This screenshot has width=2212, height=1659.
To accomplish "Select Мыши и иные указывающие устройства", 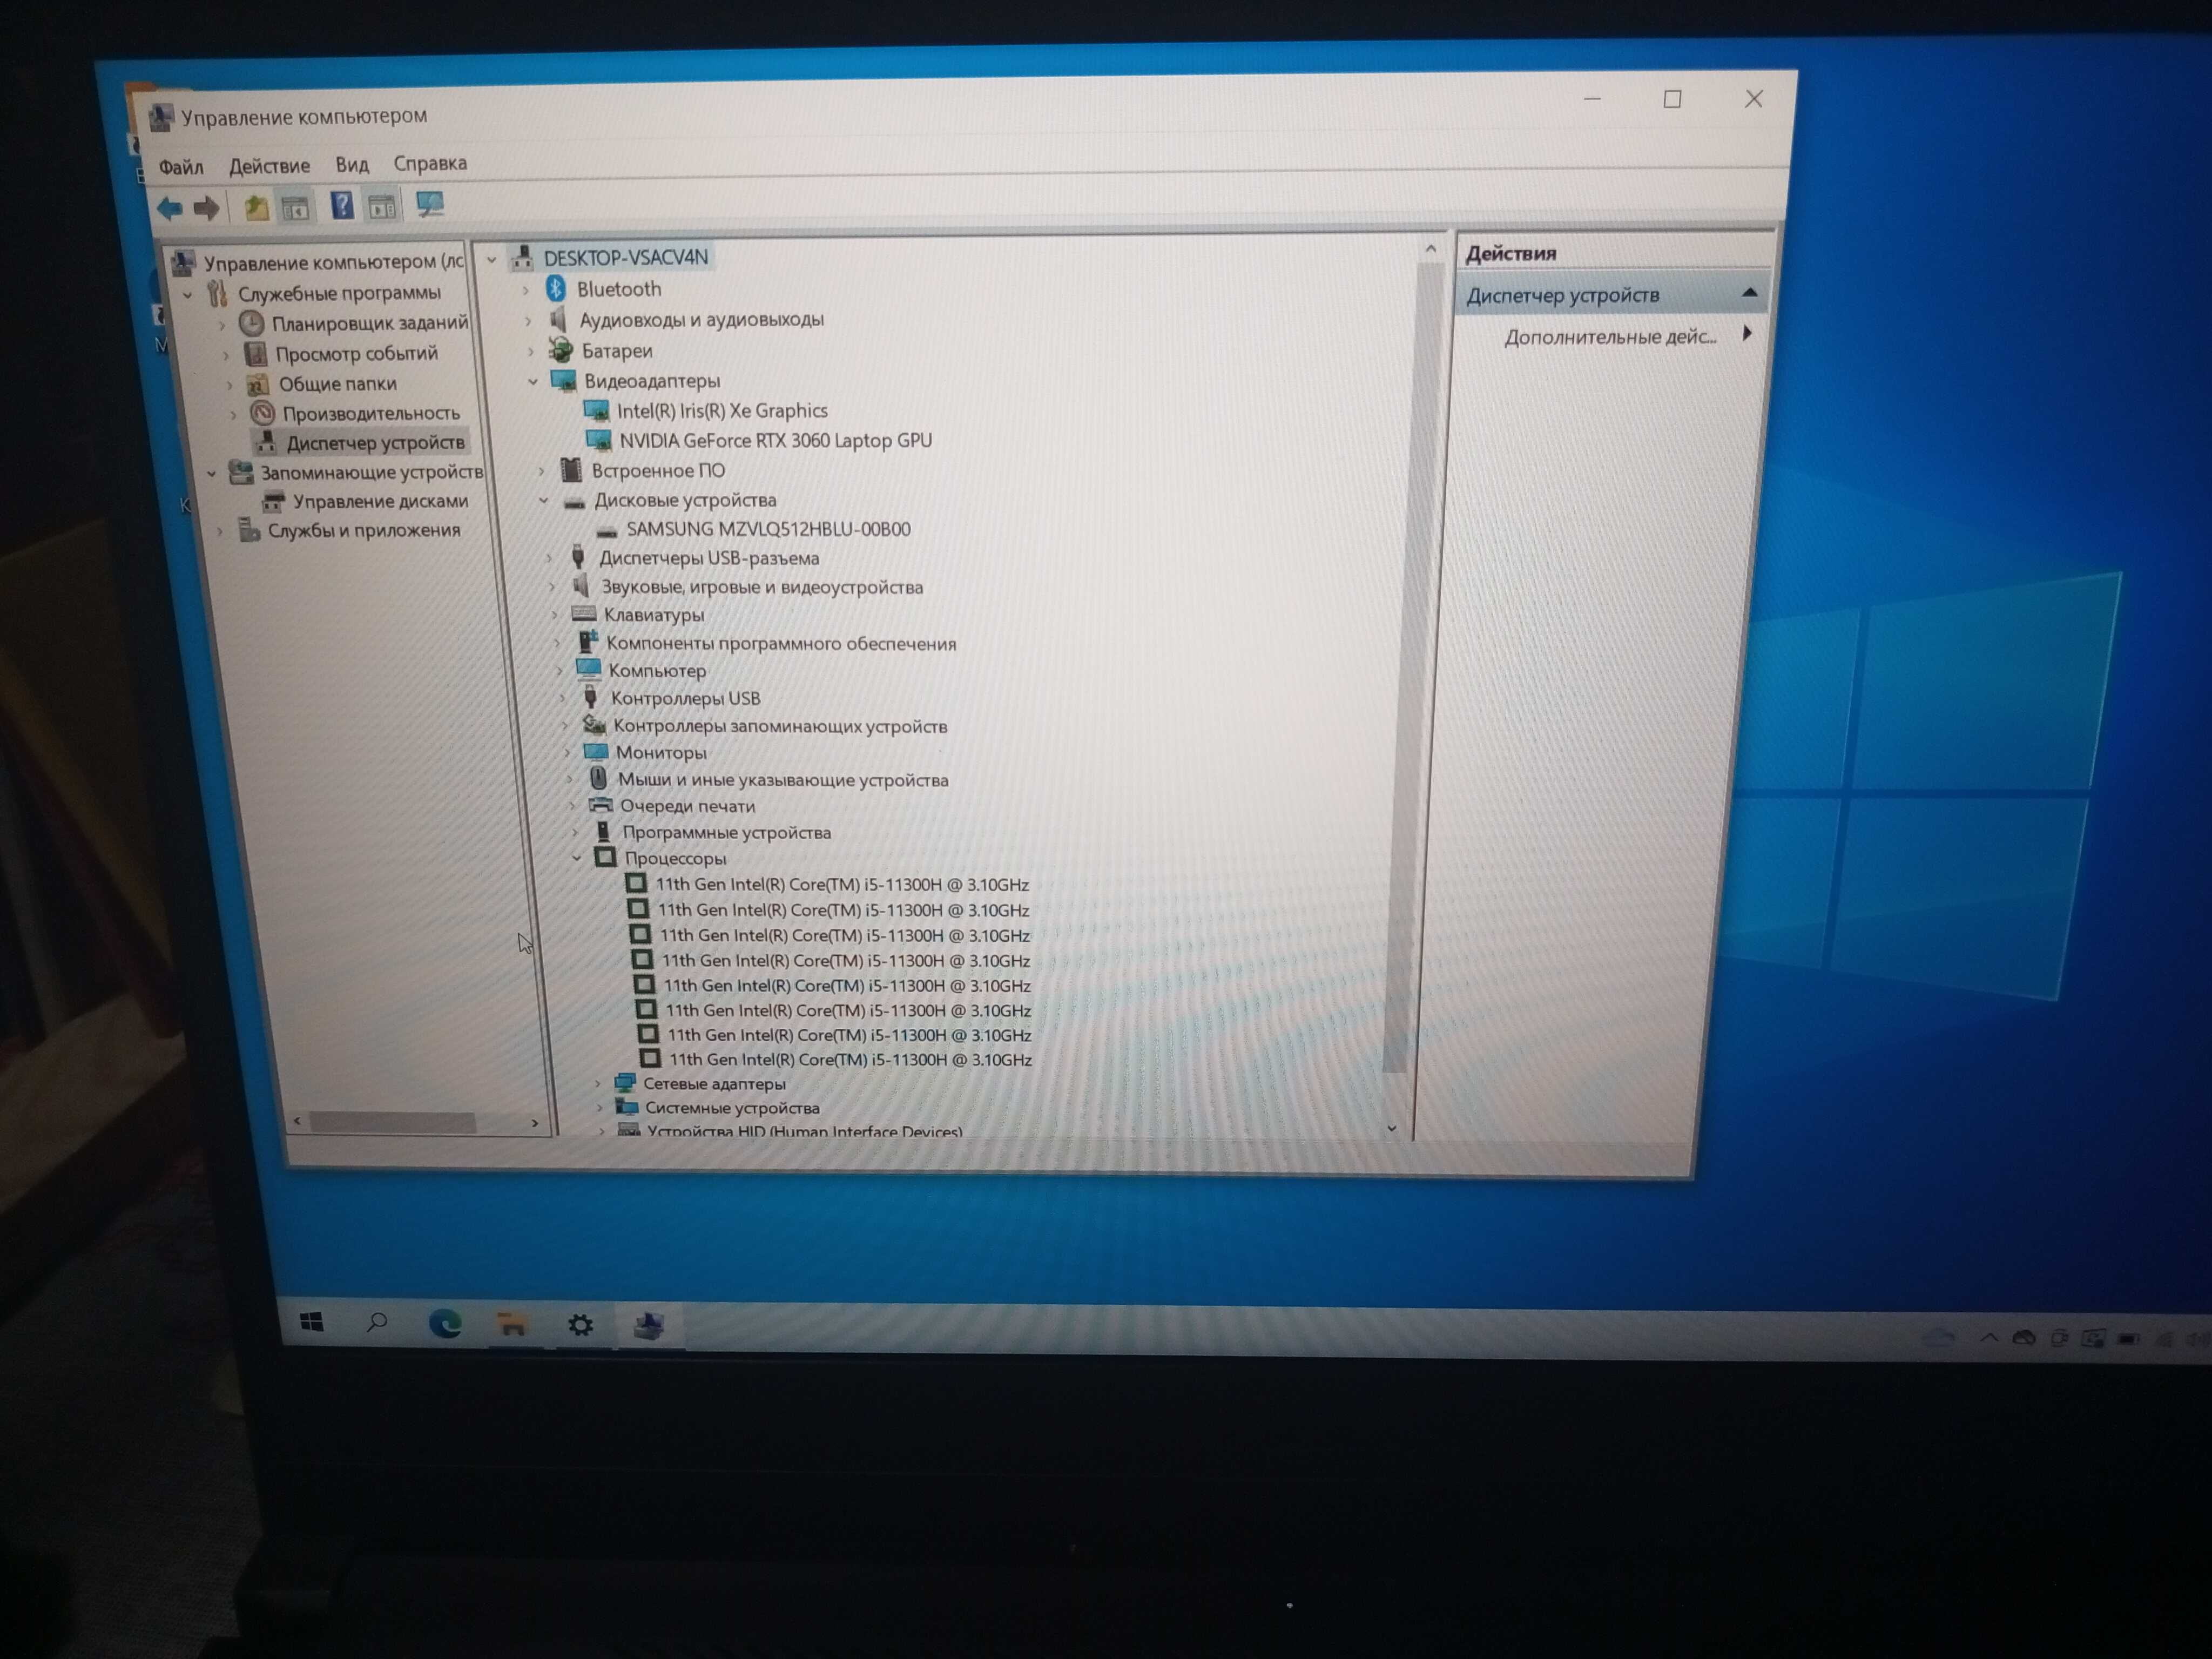I will tap(783, 779).
